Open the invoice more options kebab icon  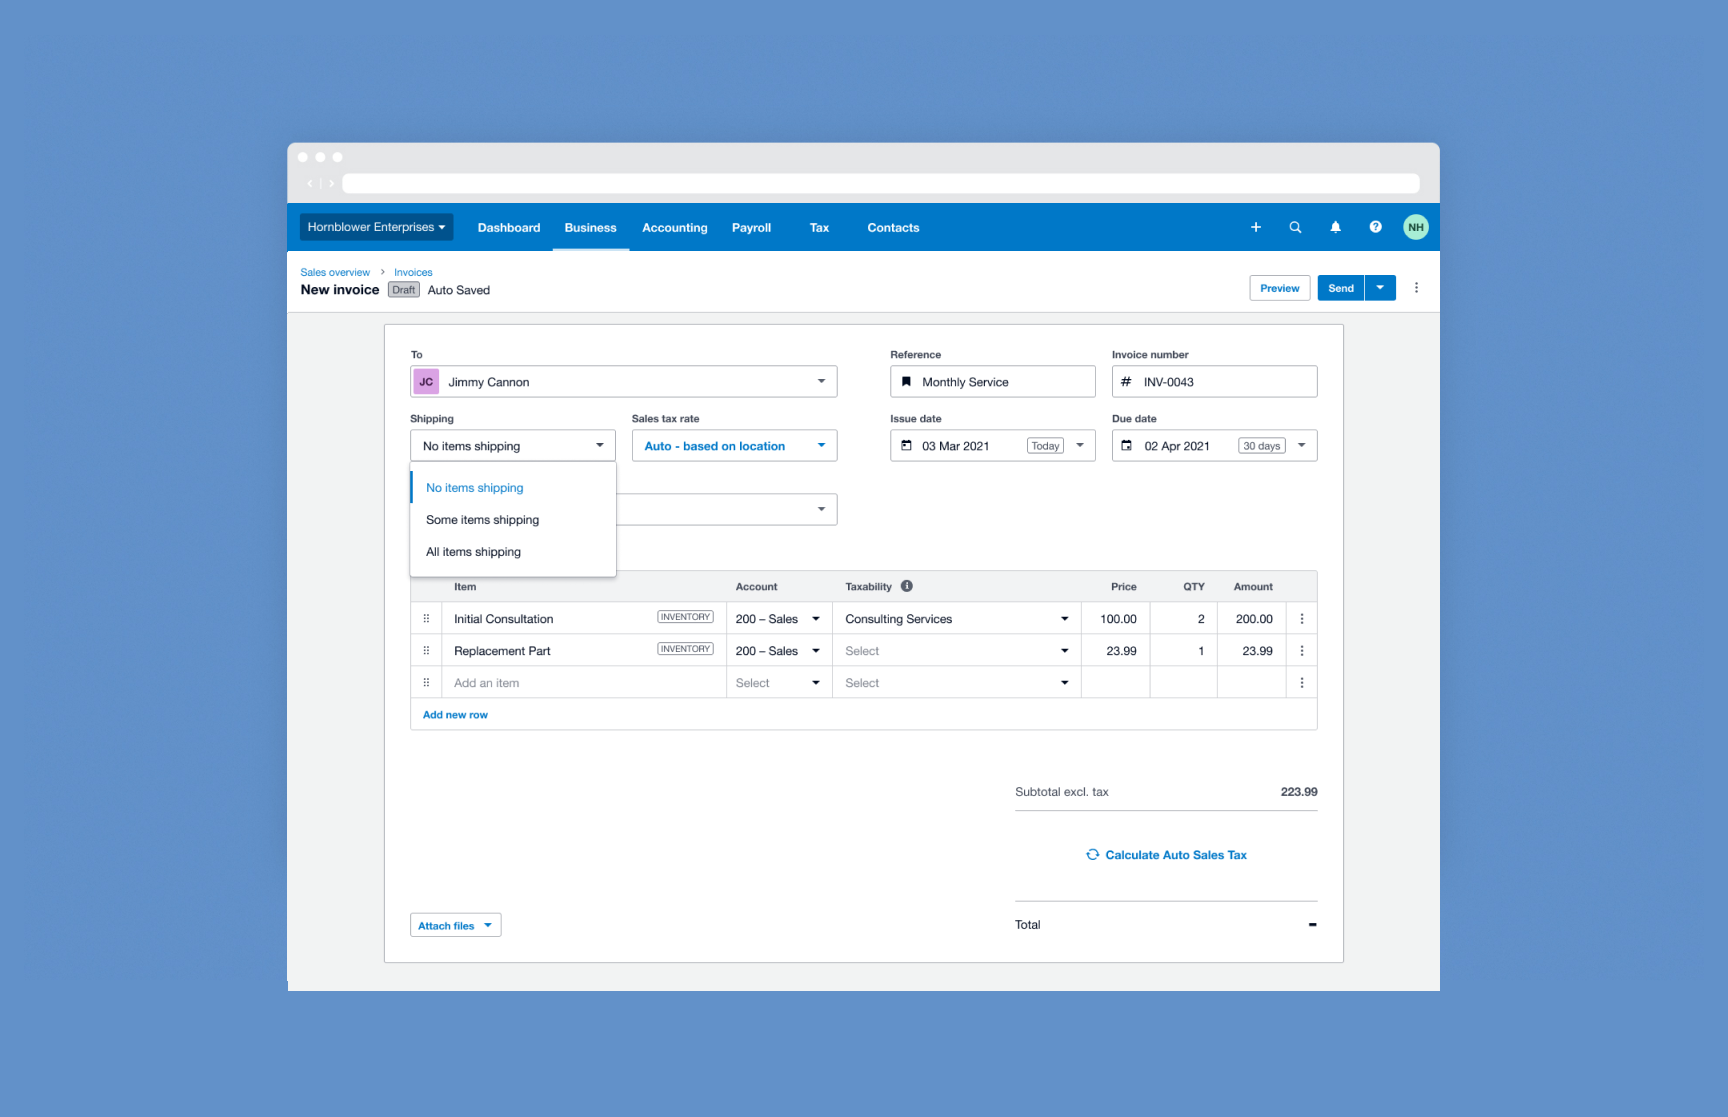[1416, 288]
